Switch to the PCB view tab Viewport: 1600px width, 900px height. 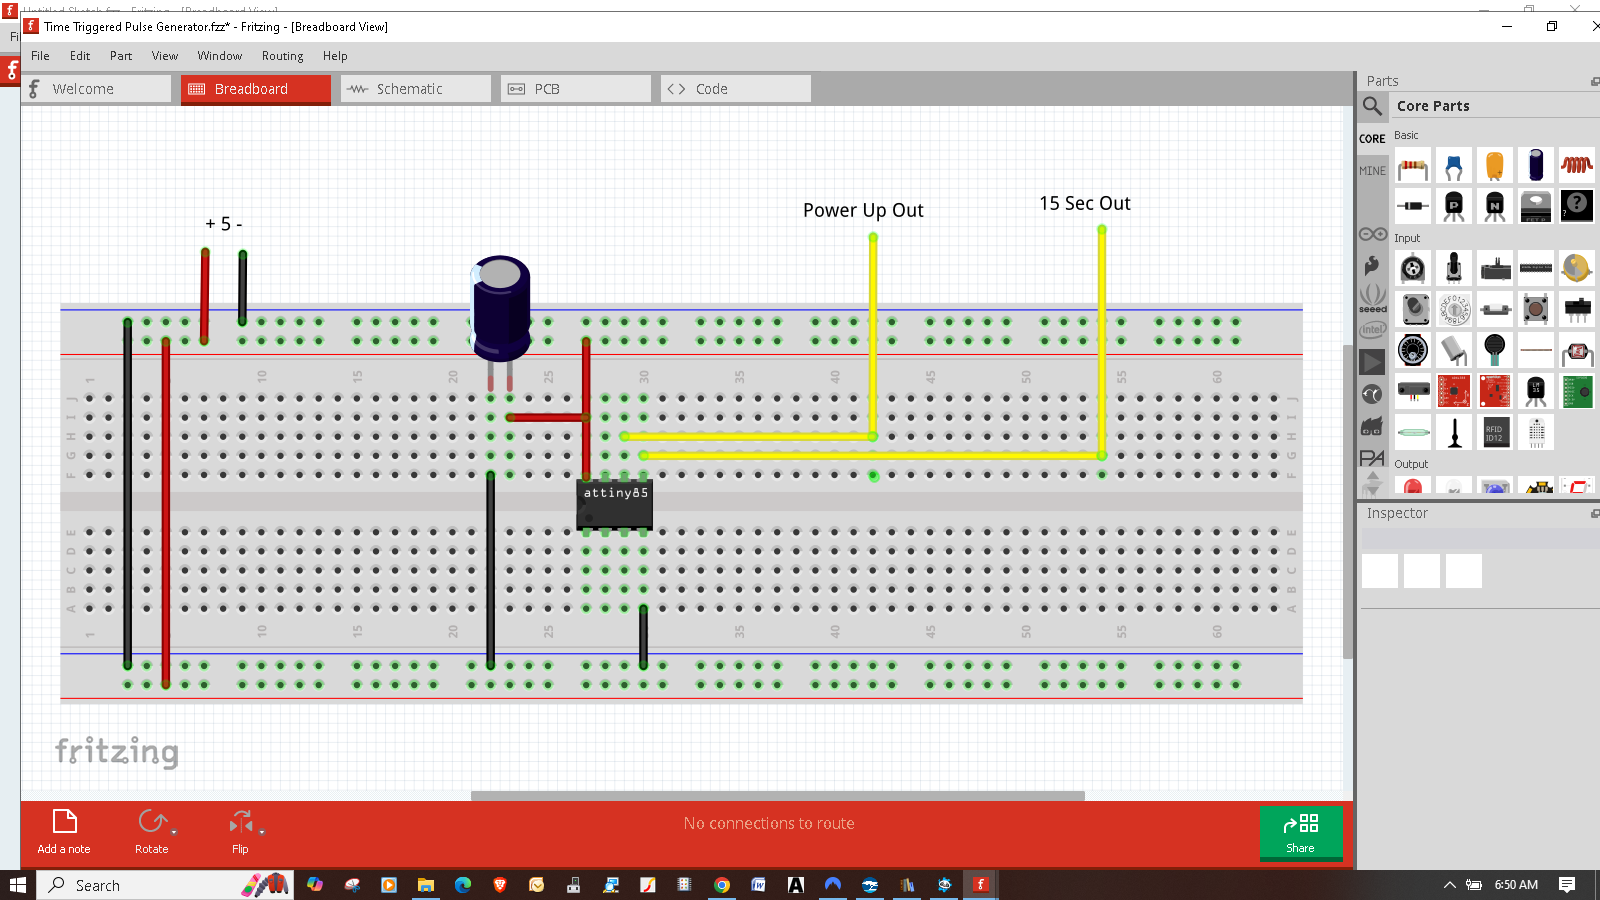coord(576,89)
